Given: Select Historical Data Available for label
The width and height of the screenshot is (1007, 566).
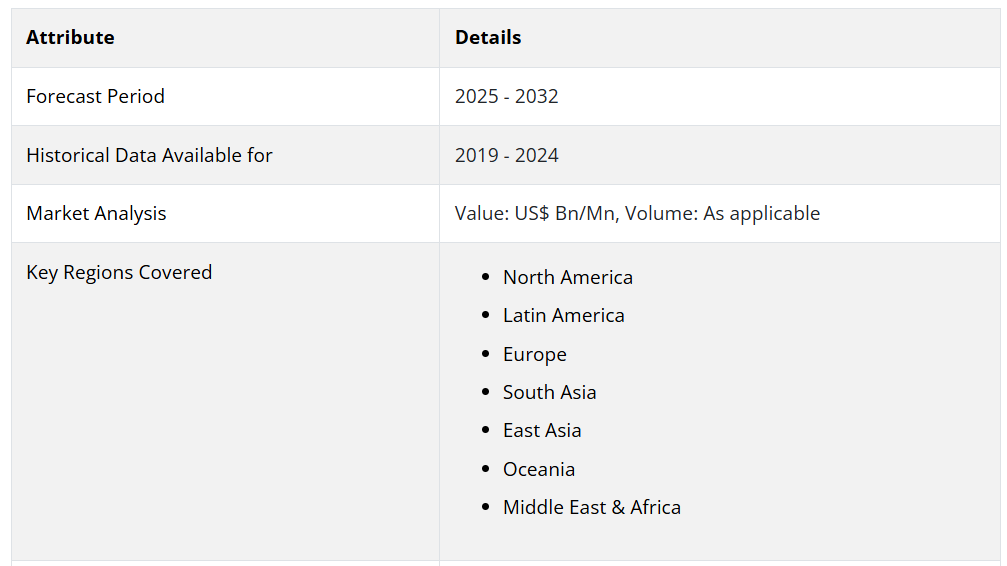Looking at the screenshot, I should click(149, 155).
